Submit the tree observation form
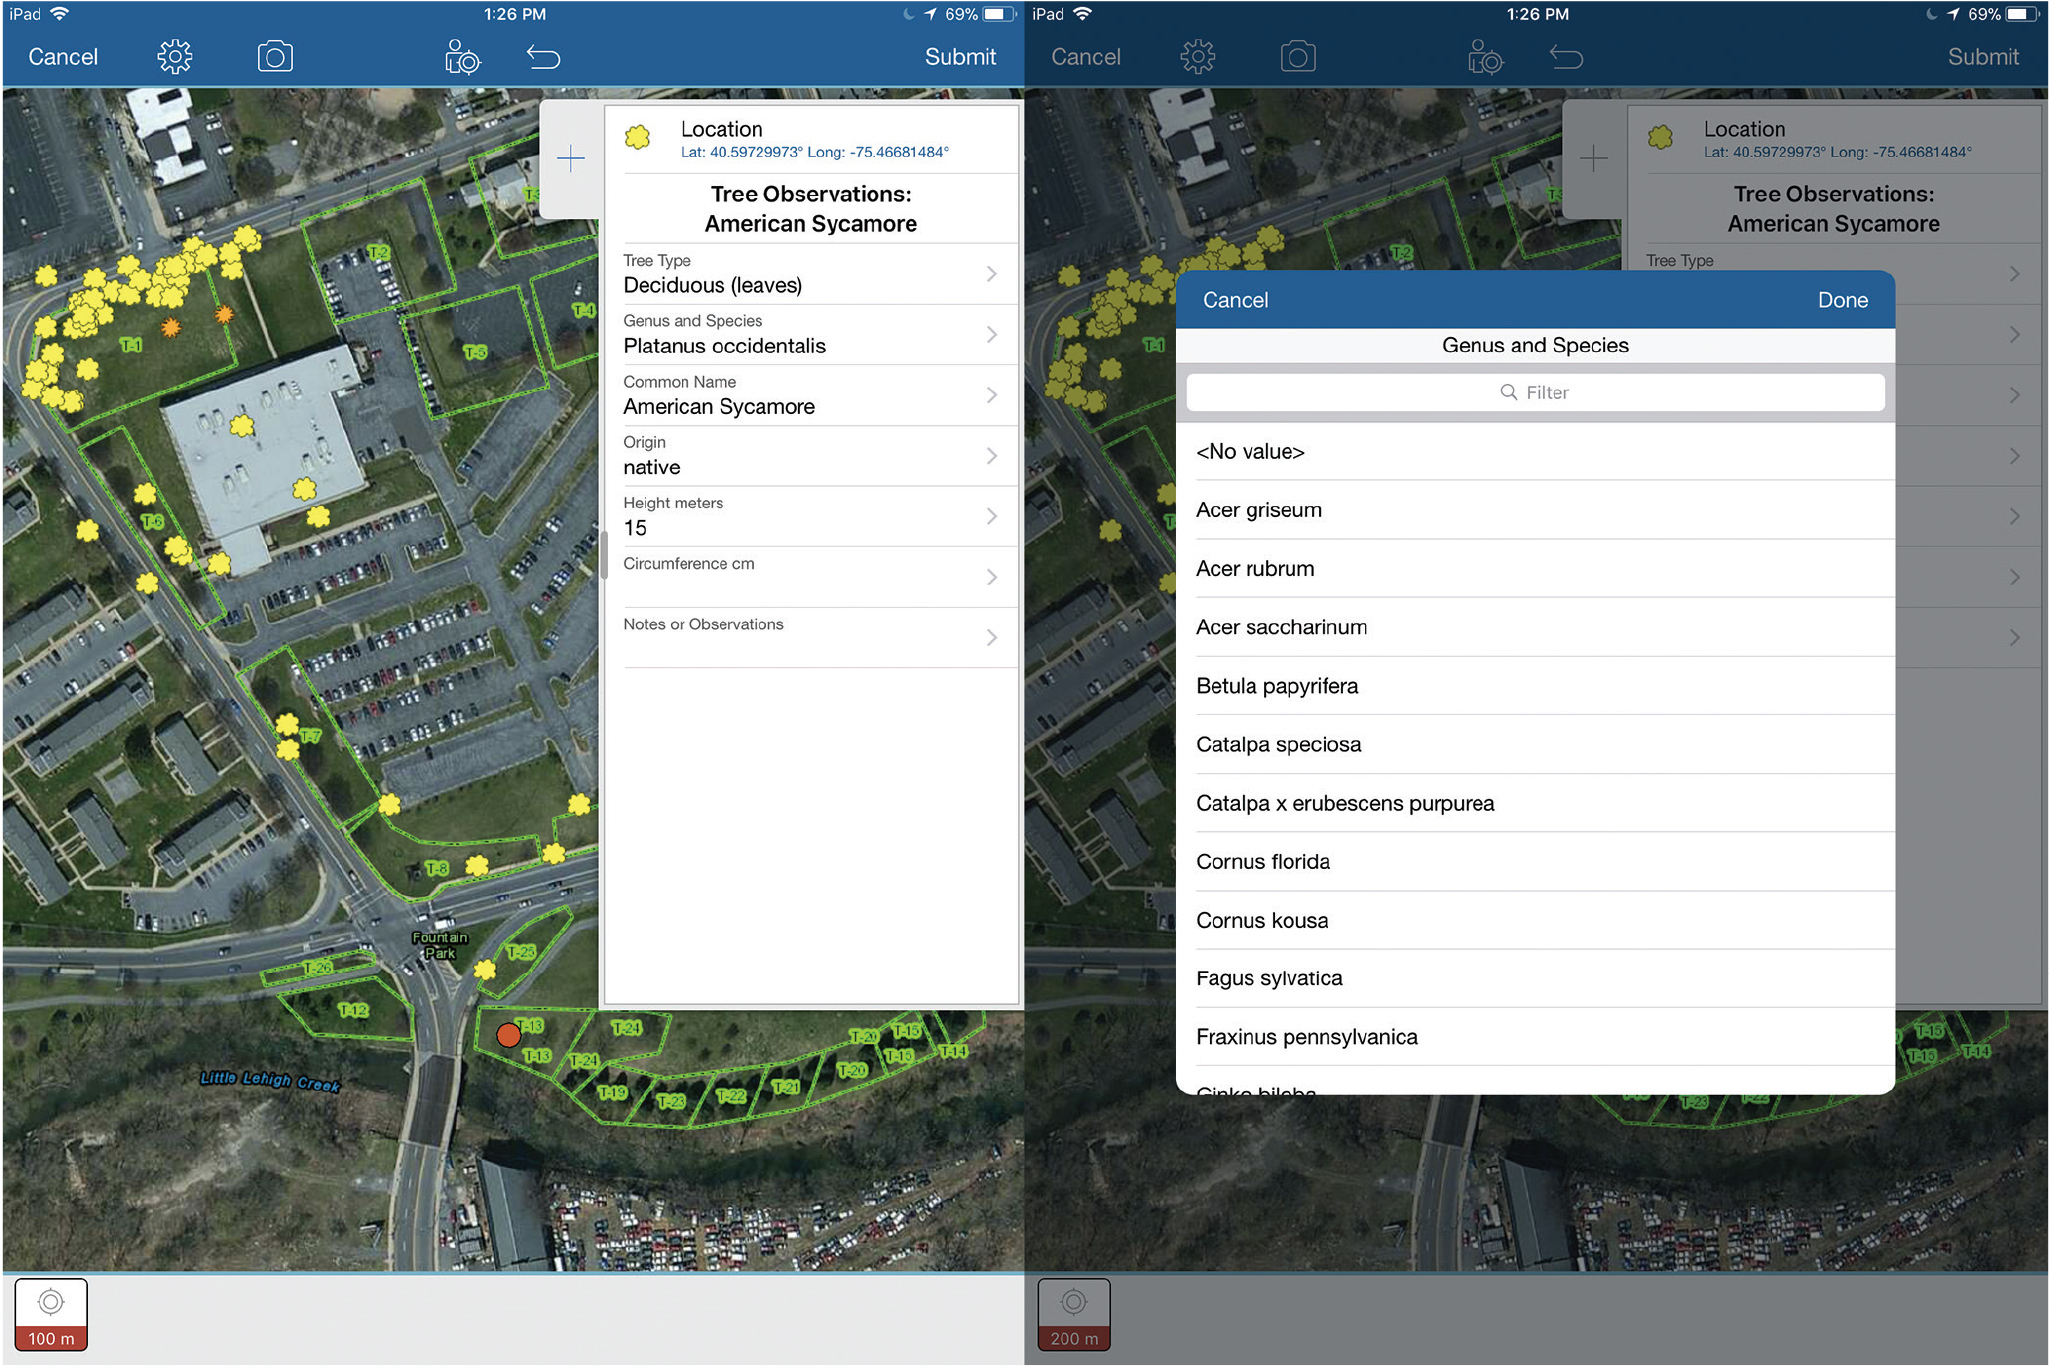This screenshot has width=2051, height=1370. click(x=958, y=58)
